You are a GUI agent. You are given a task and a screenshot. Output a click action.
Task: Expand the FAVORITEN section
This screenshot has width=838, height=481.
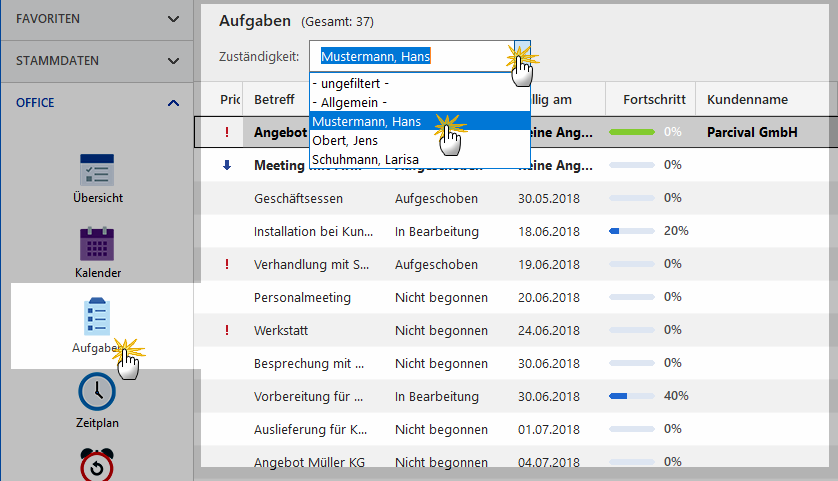click(x=97, y=19)
